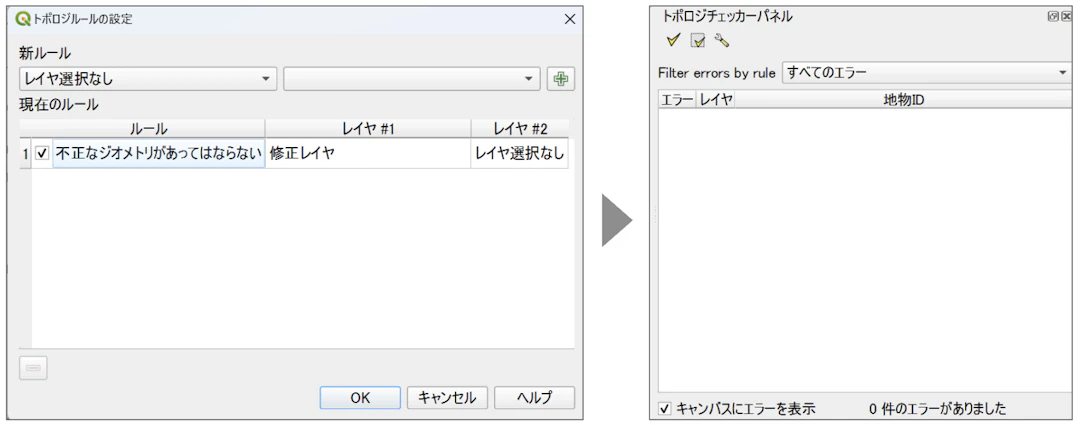The width and height of the screenshot is (1080, 425).
Task: Select the '修正レイヤ' cell in the rules table
Action: 367,154
